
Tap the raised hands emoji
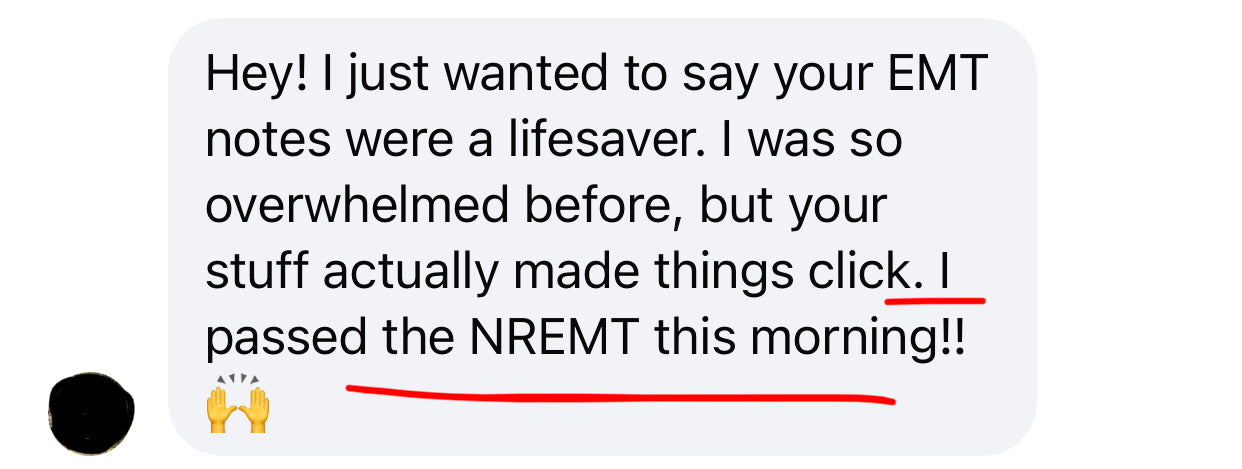(x=238, y=405)
